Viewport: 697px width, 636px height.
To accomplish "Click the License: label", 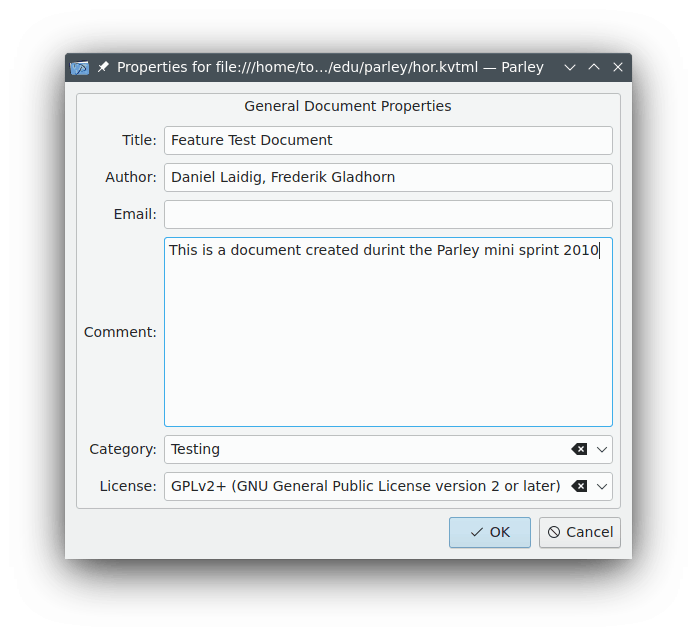I will click(128, 486).
